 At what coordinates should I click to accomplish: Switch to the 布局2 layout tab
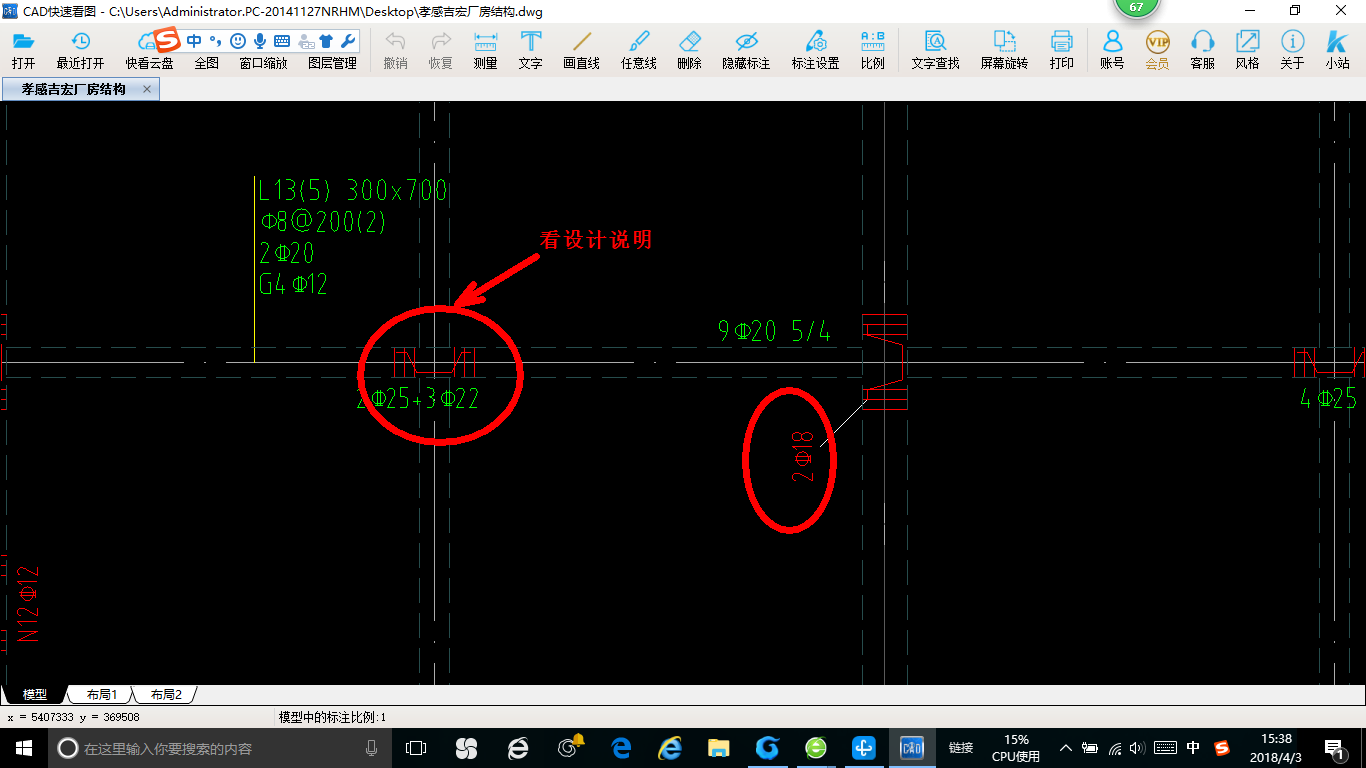(165, 694)
